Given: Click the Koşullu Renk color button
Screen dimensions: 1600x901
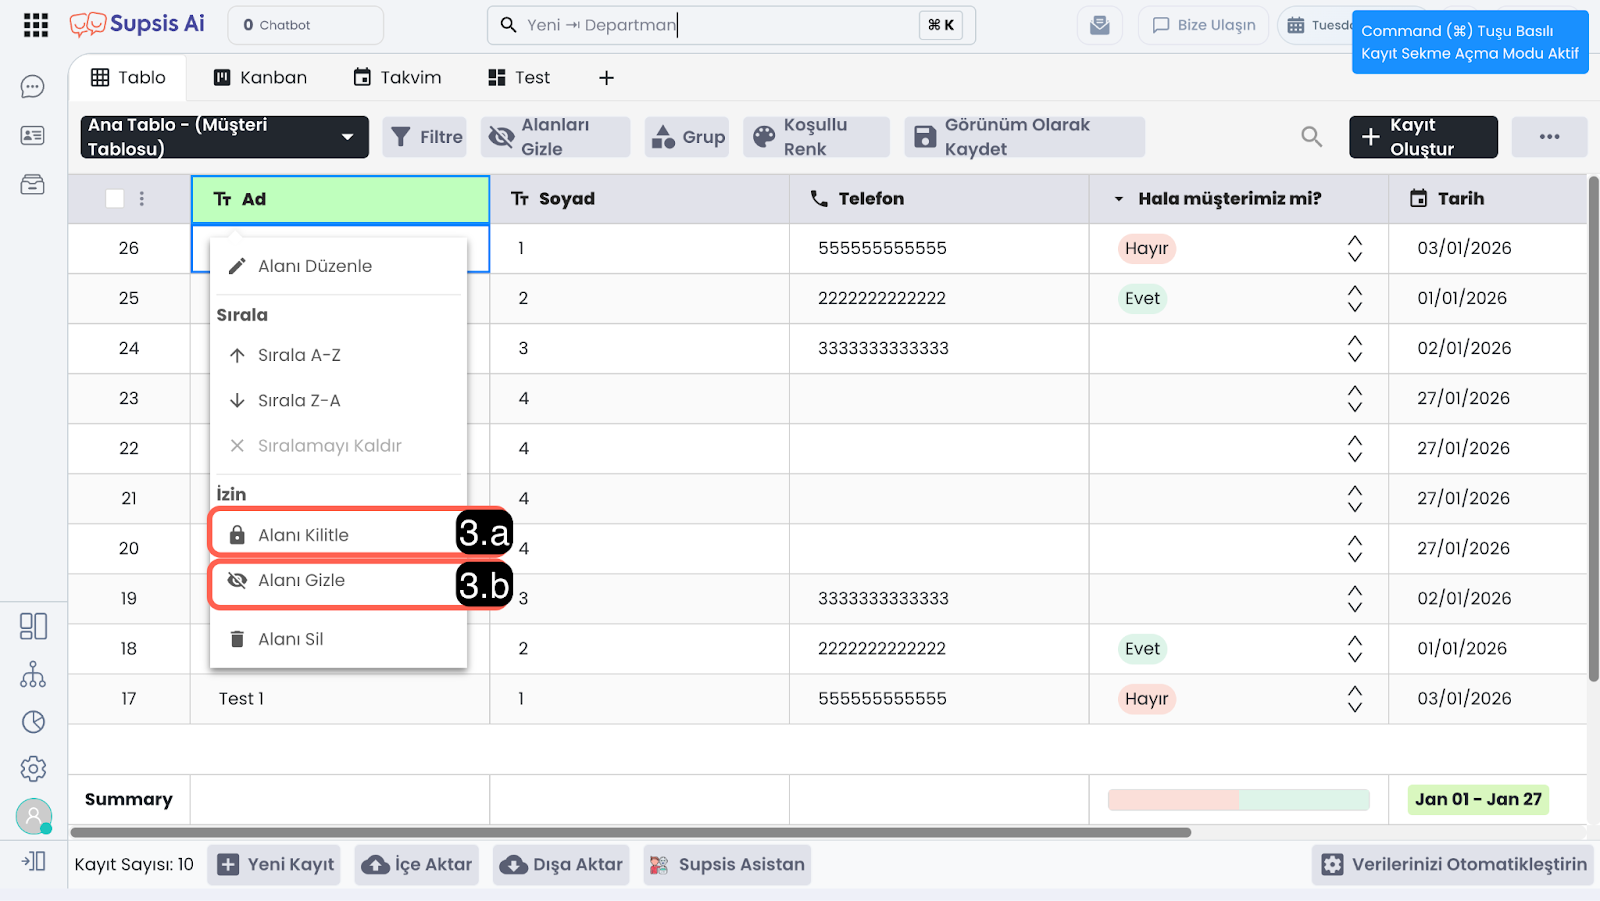Looking at the screenshot, I should coord(814,137).
